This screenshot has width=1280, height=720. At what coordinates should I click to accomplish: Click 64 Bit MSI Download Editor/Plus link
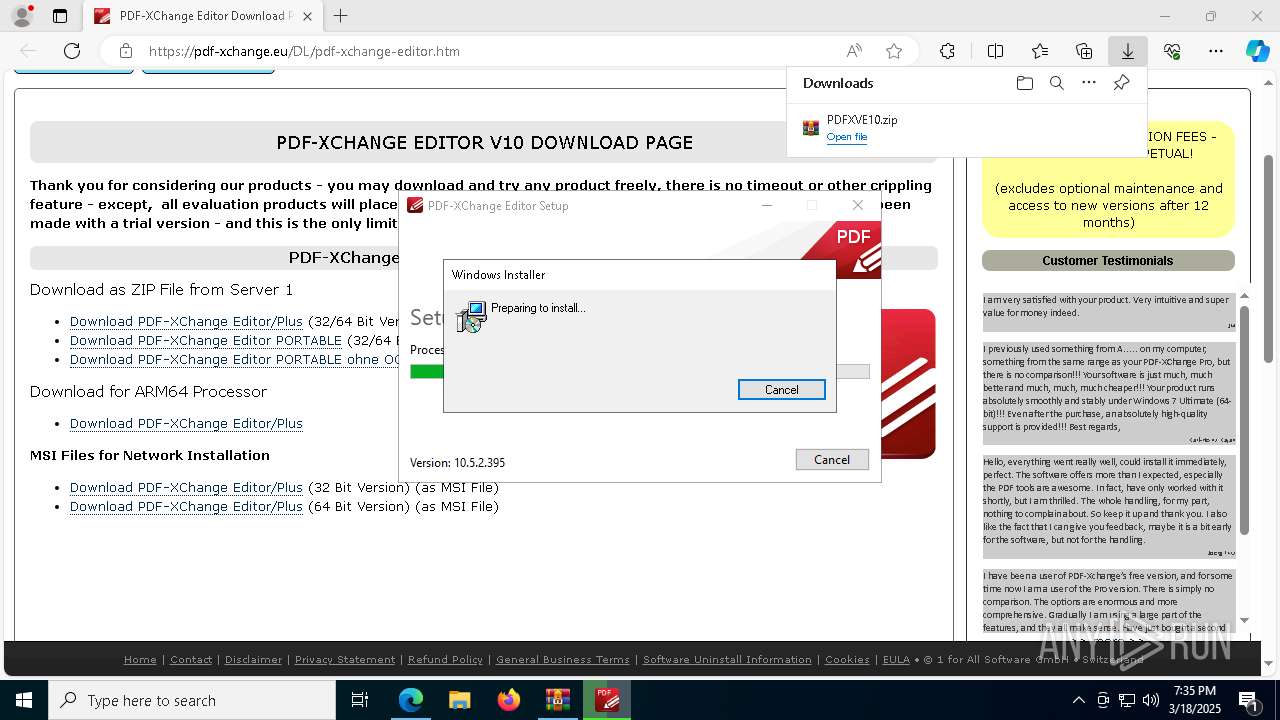click(x=186, y=507)
